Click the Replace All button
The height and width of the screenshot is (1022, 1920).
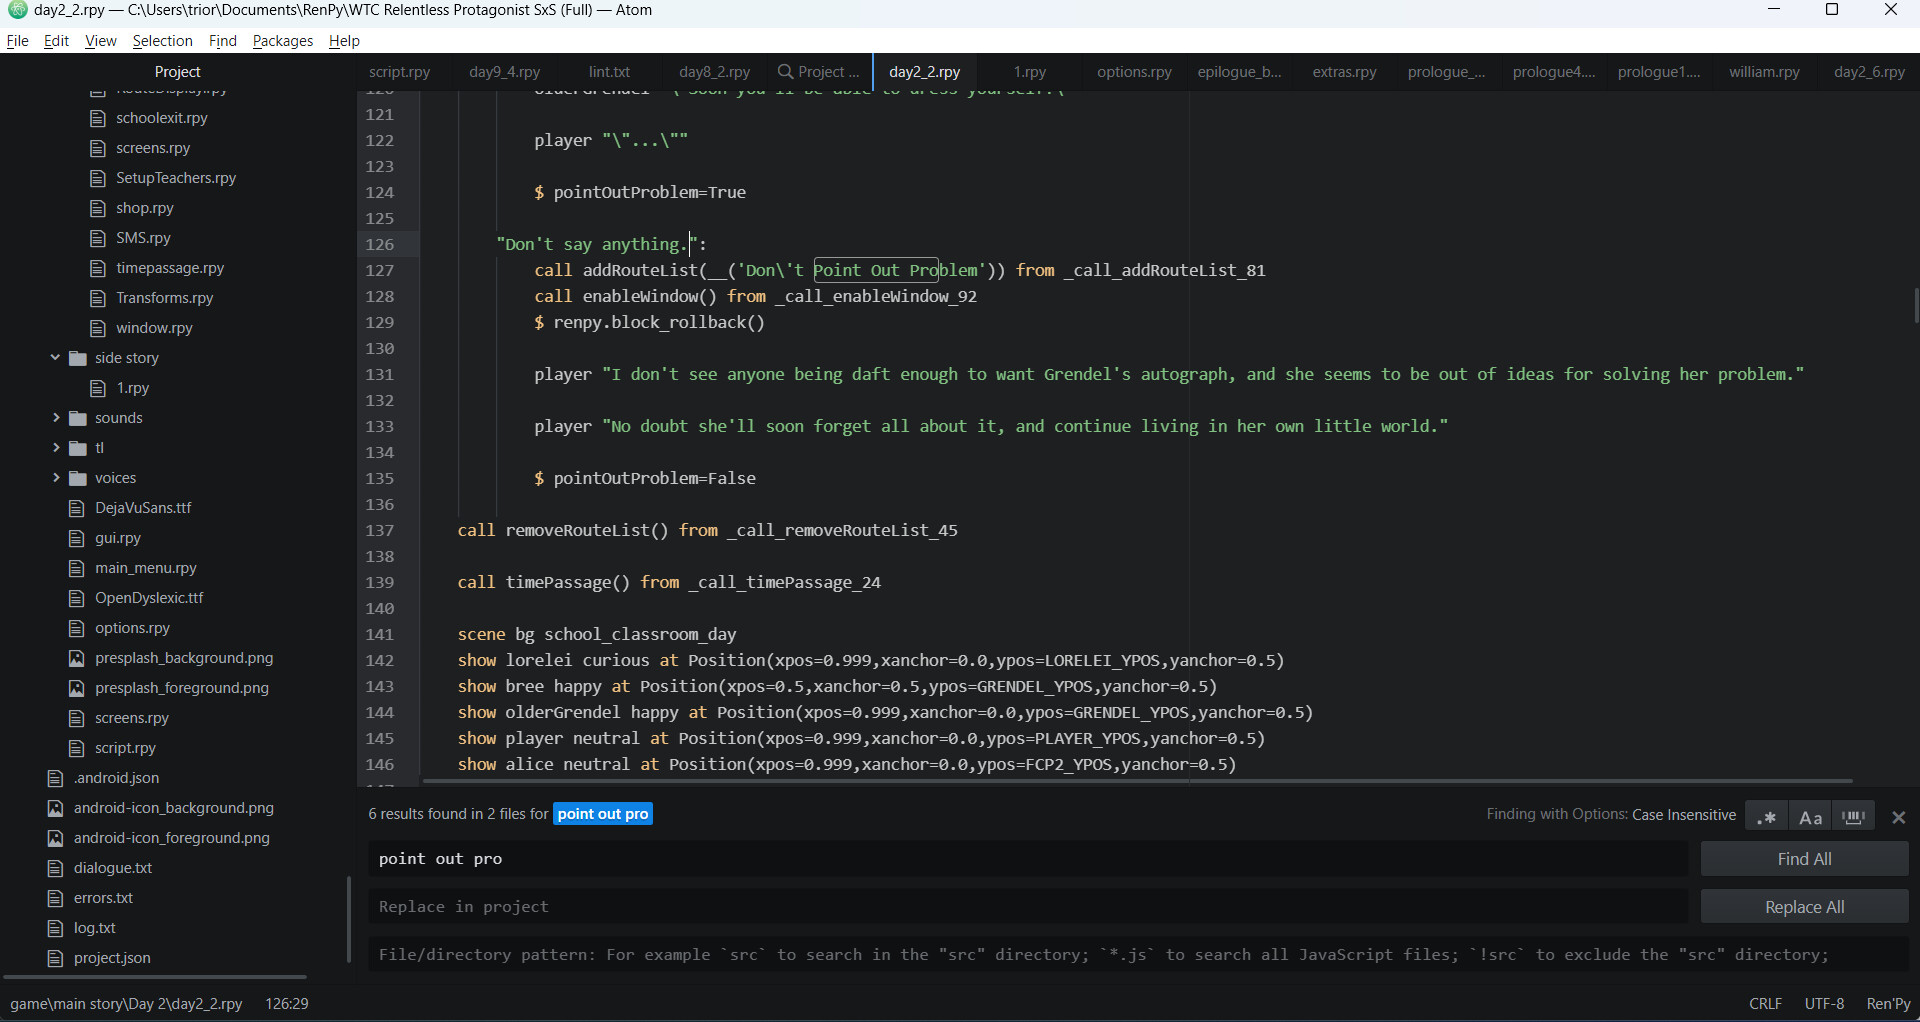point(1804,906)
